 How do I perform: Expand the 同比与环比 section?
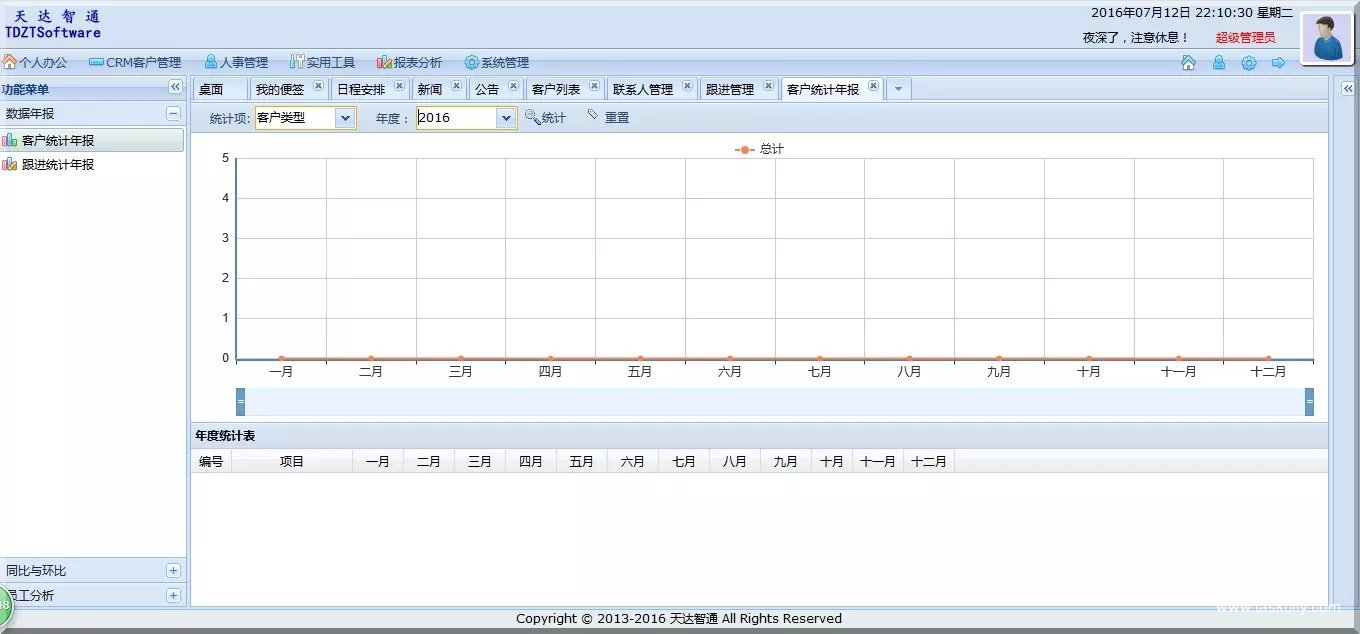173,571
